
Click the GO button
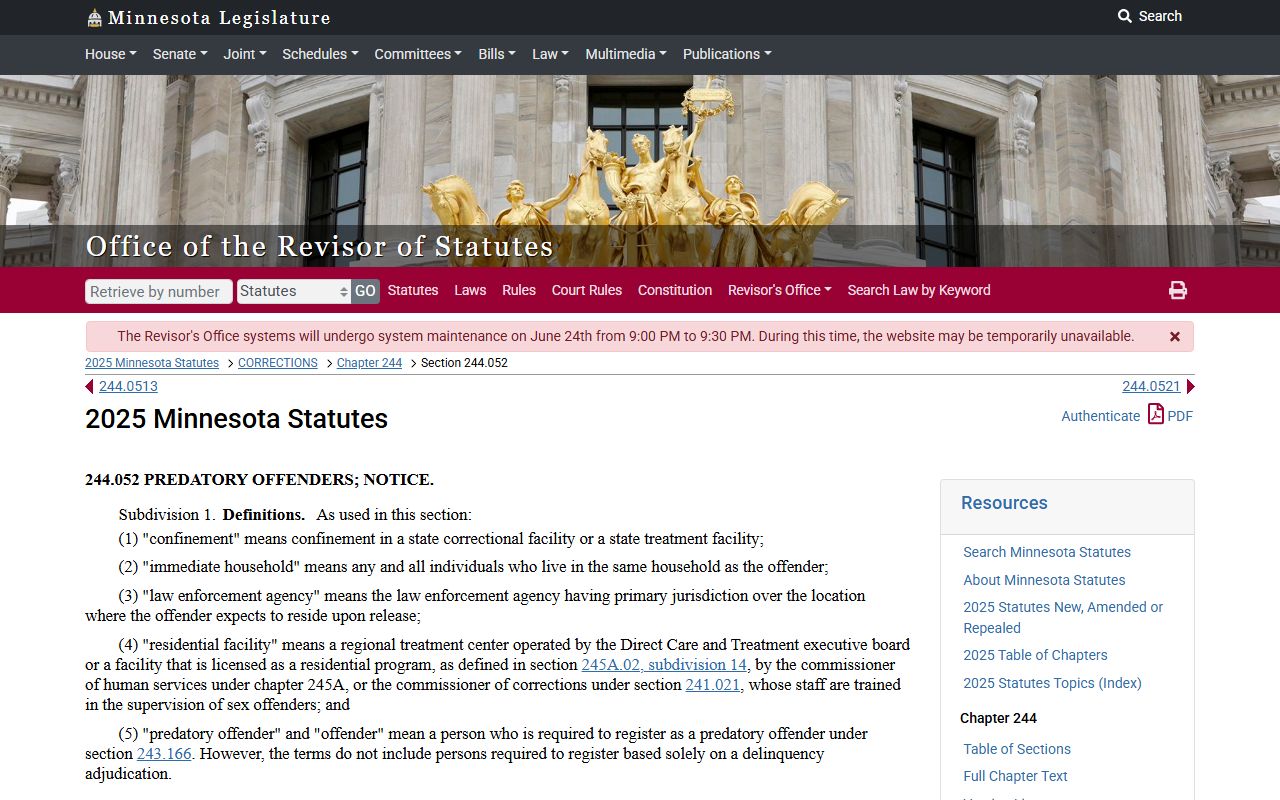point(365,291)
